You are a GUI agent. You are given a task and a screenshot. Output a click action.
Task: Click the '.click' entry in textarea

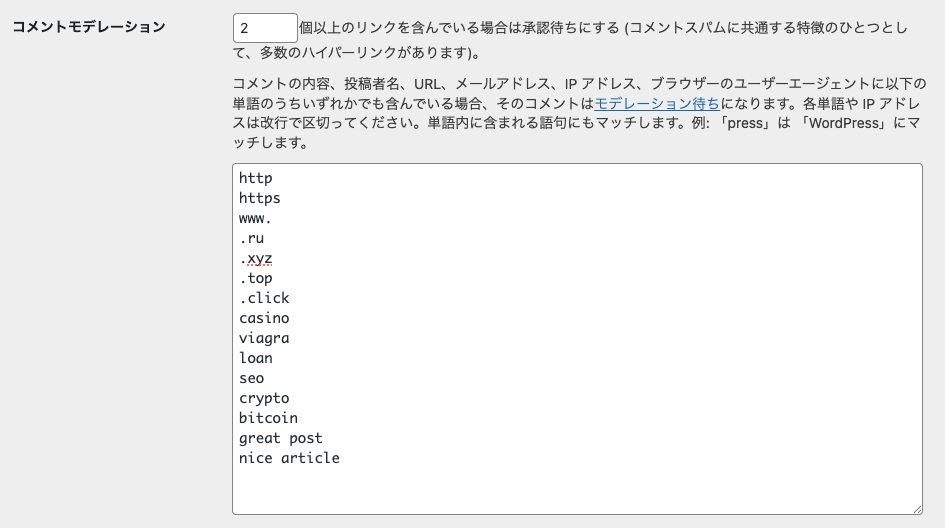click(x=264, y=298)
